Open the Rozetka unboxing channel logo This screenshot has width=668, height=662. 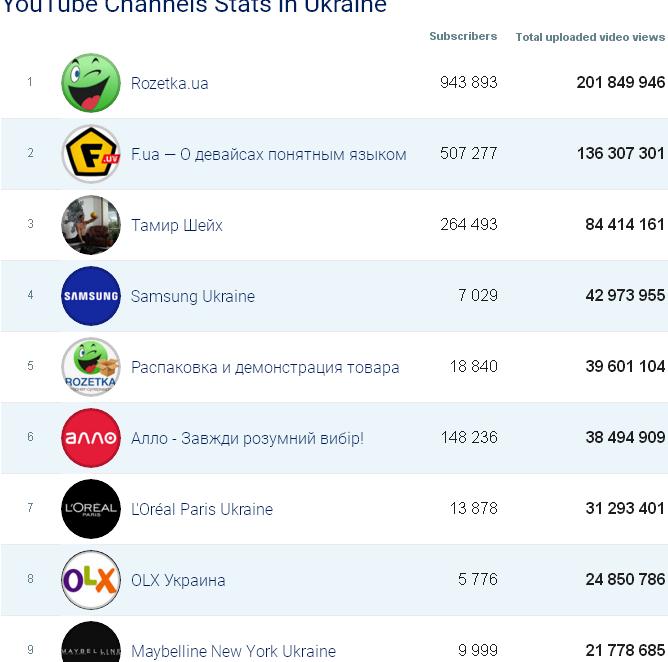pyautogui.click(x=91, y=367)
